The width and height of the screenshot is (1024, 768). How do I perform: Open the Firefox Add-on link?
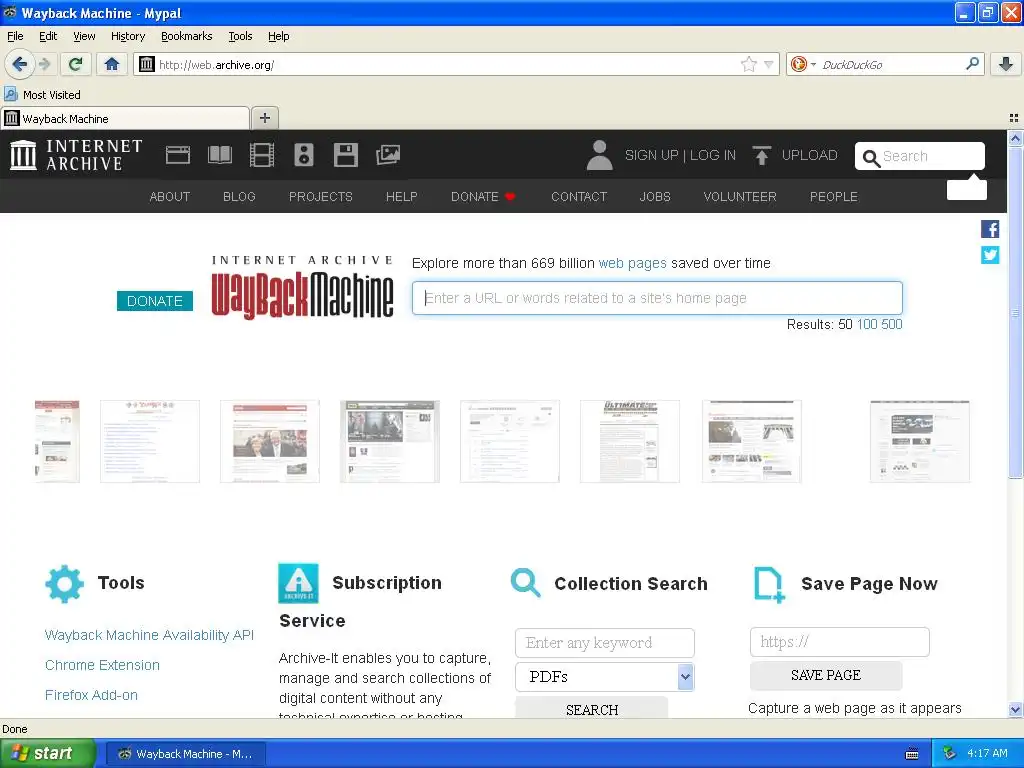point(91,695)
